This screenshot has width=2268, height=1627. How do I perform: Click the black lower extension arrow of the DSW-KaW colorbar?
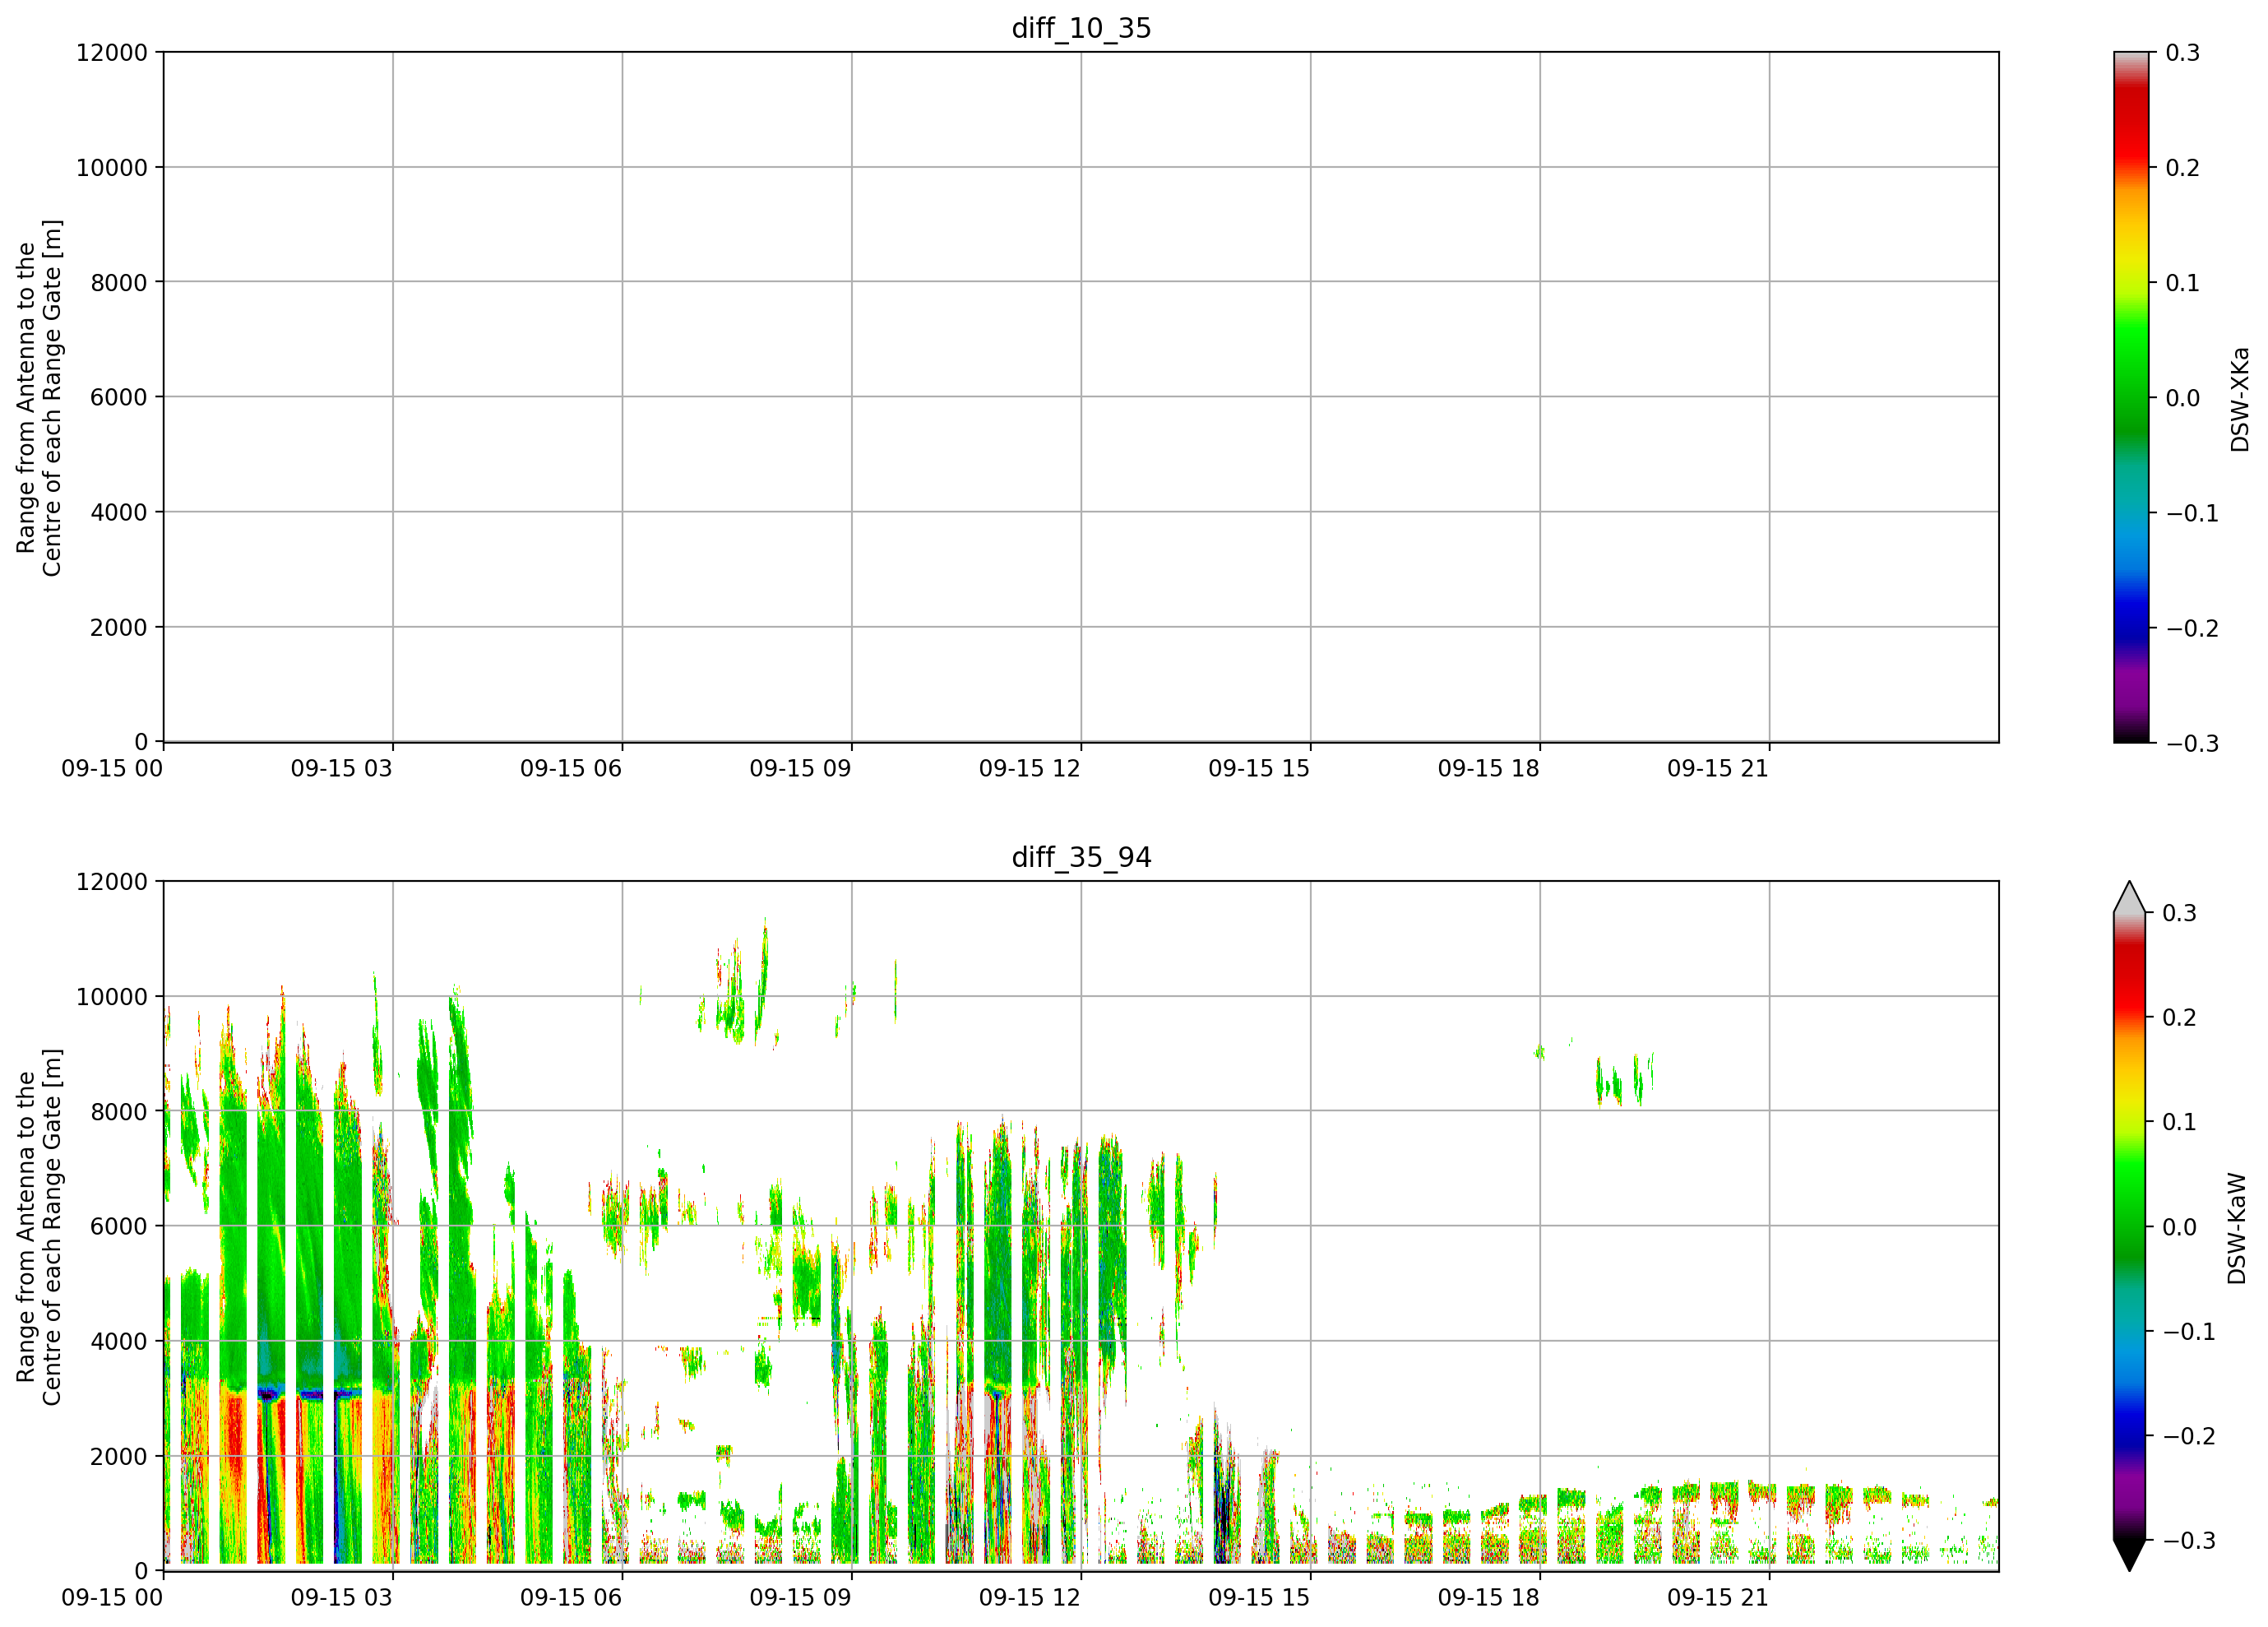[2129, 1556]
